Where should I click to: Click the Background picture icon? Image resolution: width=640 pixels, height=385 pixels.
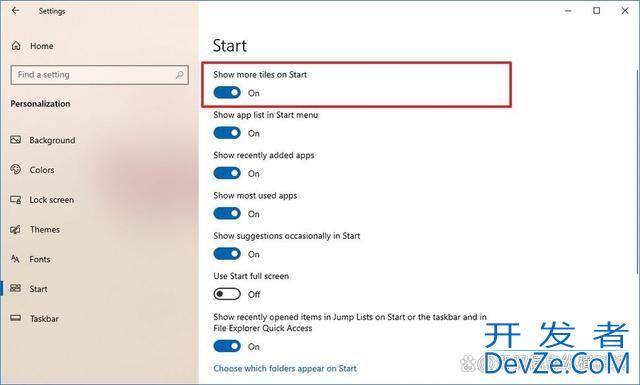click(16, 140)
